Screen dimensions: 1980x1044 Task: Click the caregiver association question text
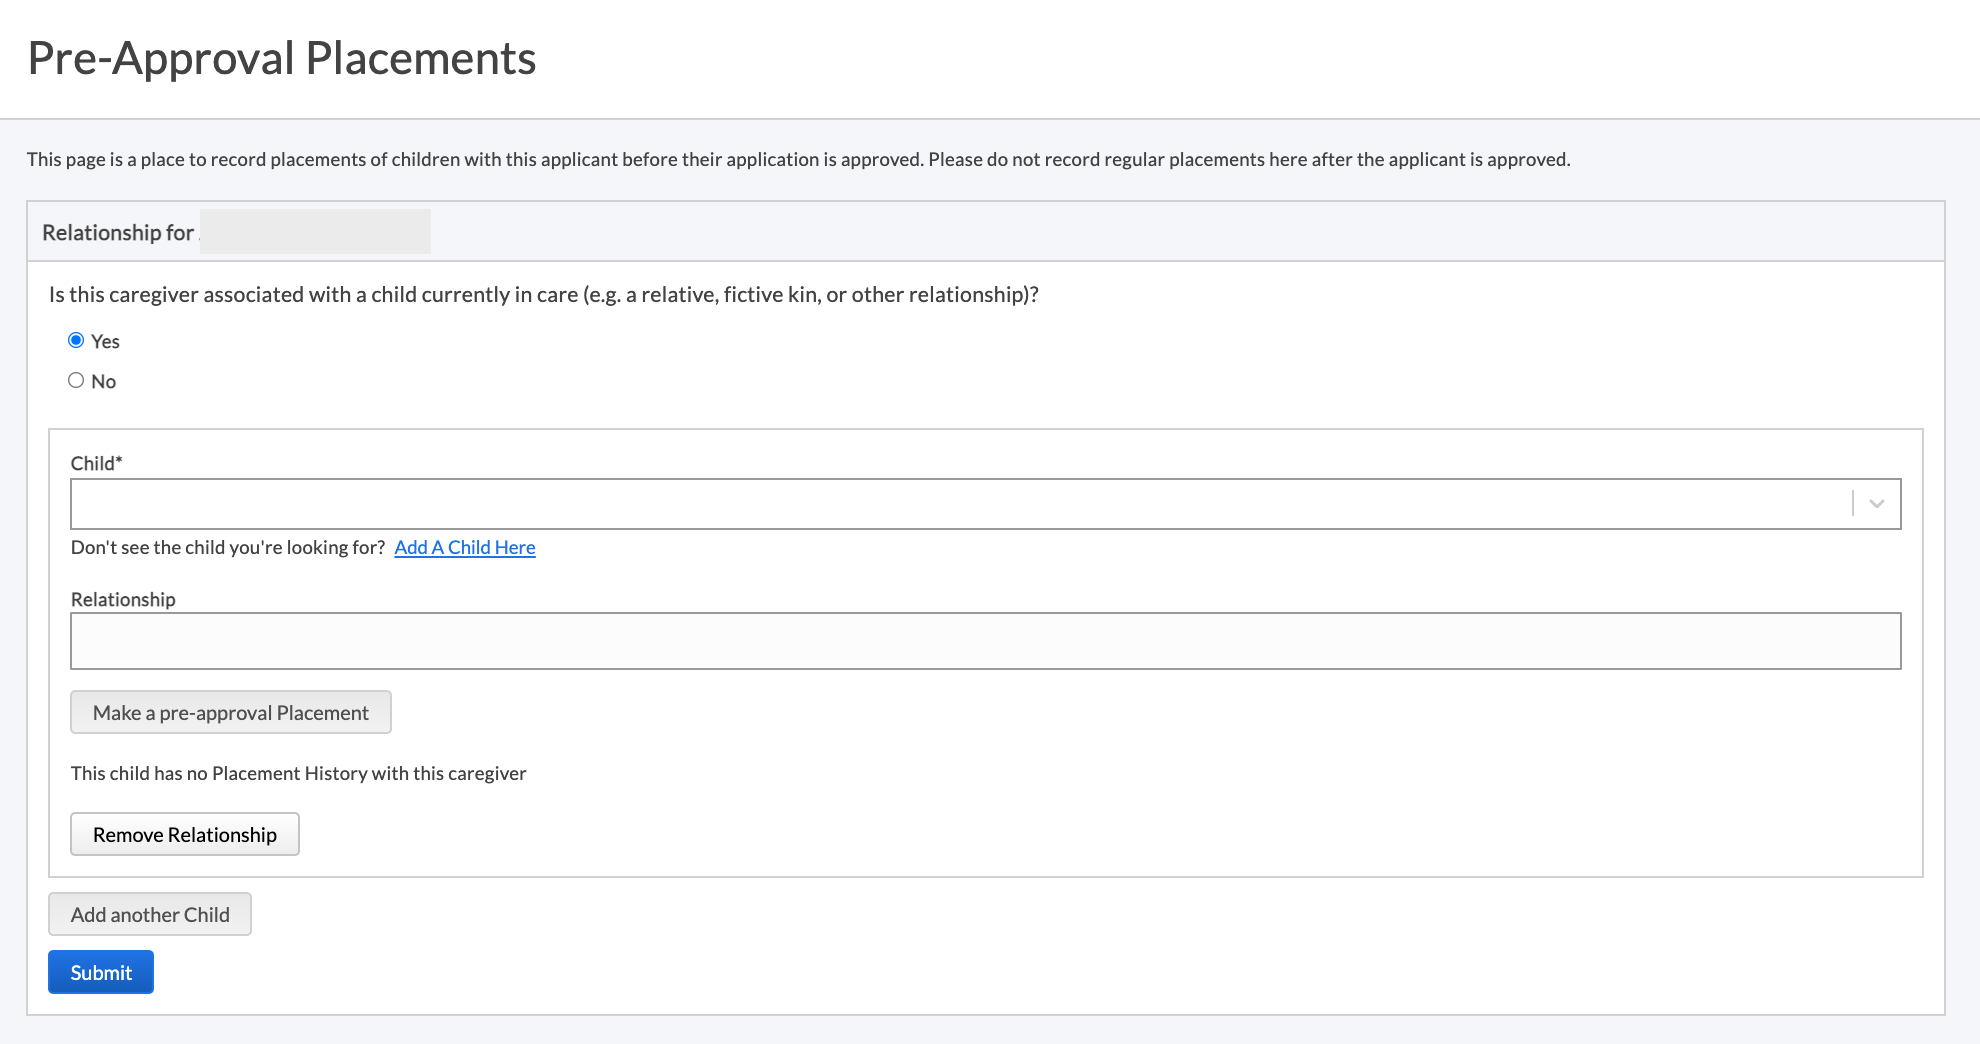point(544,294)
